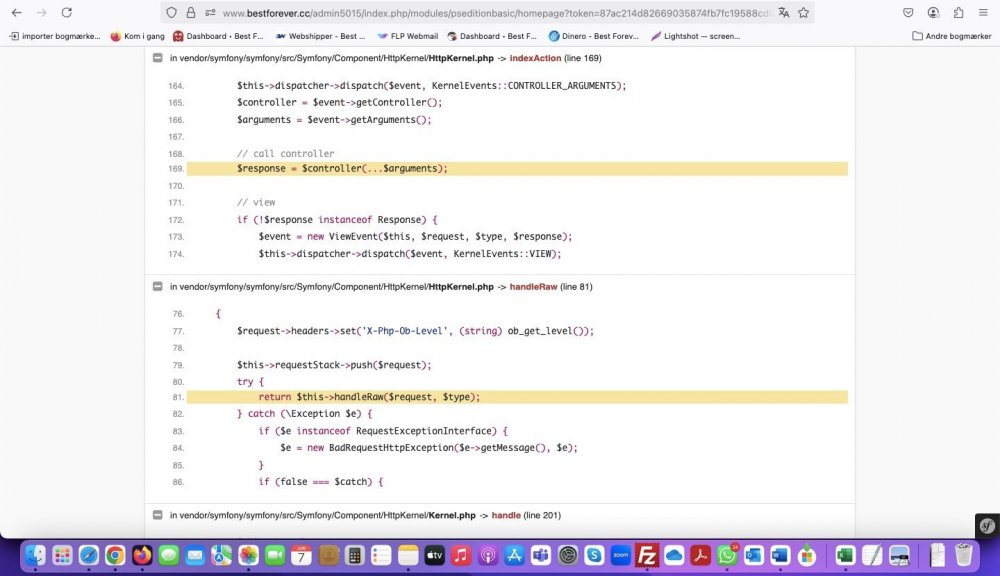Open OneDrive from the dock
This screenshot has width=1000, height=576.
tap(673, 556)
